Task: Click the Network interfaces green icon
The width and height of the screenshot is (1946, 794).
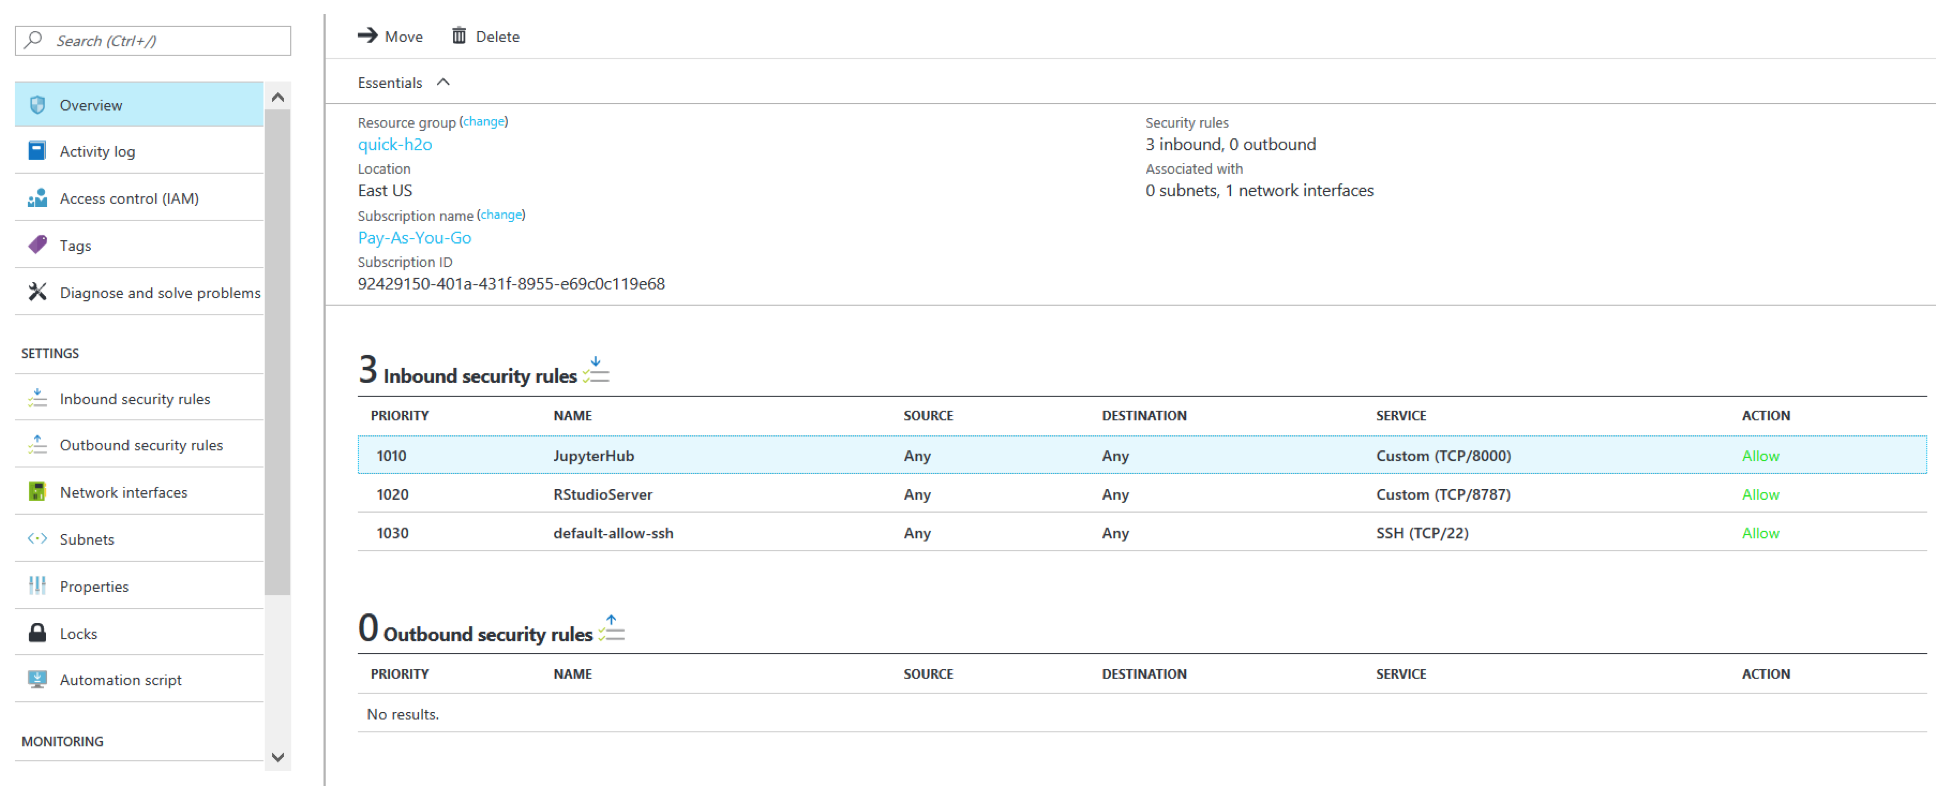Action: [x=37, y=492]
